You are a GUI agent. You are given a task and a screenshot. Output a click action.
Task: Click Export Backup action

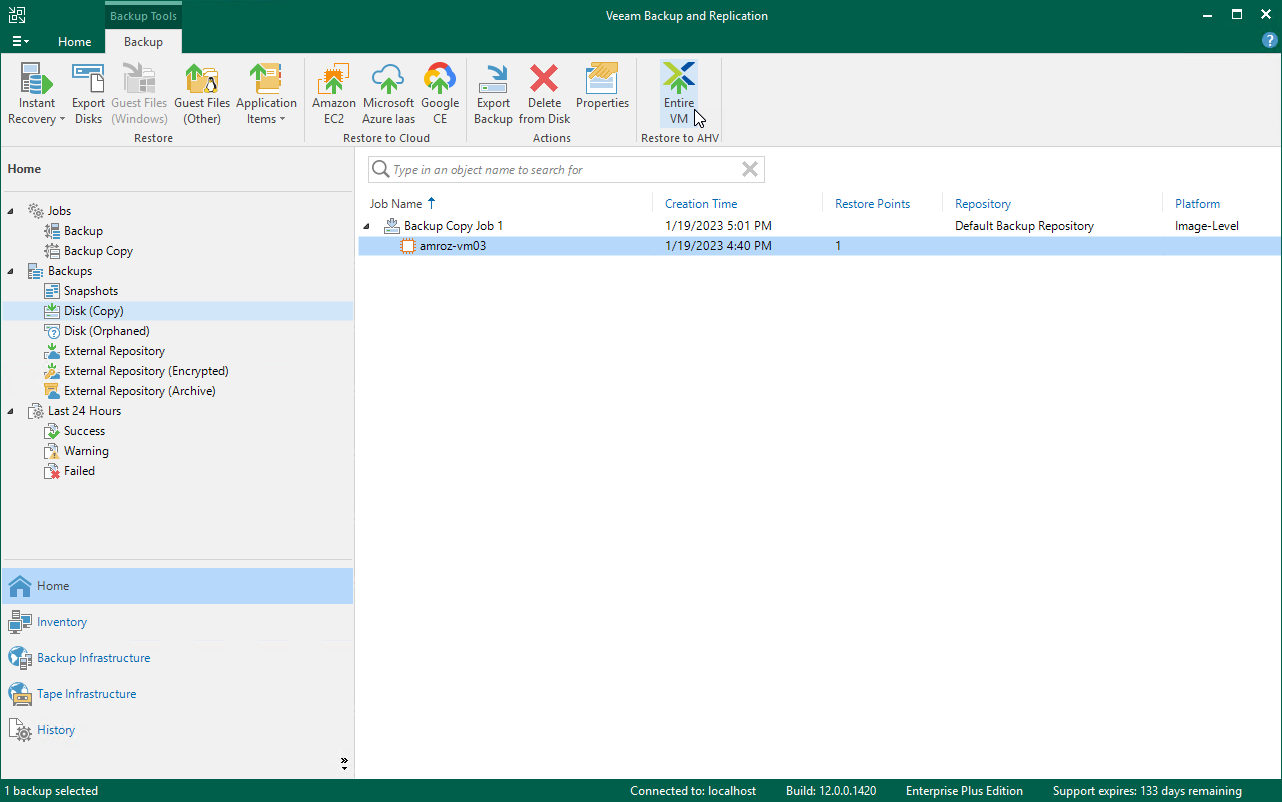pyautogui.click(x=493, y=94)
